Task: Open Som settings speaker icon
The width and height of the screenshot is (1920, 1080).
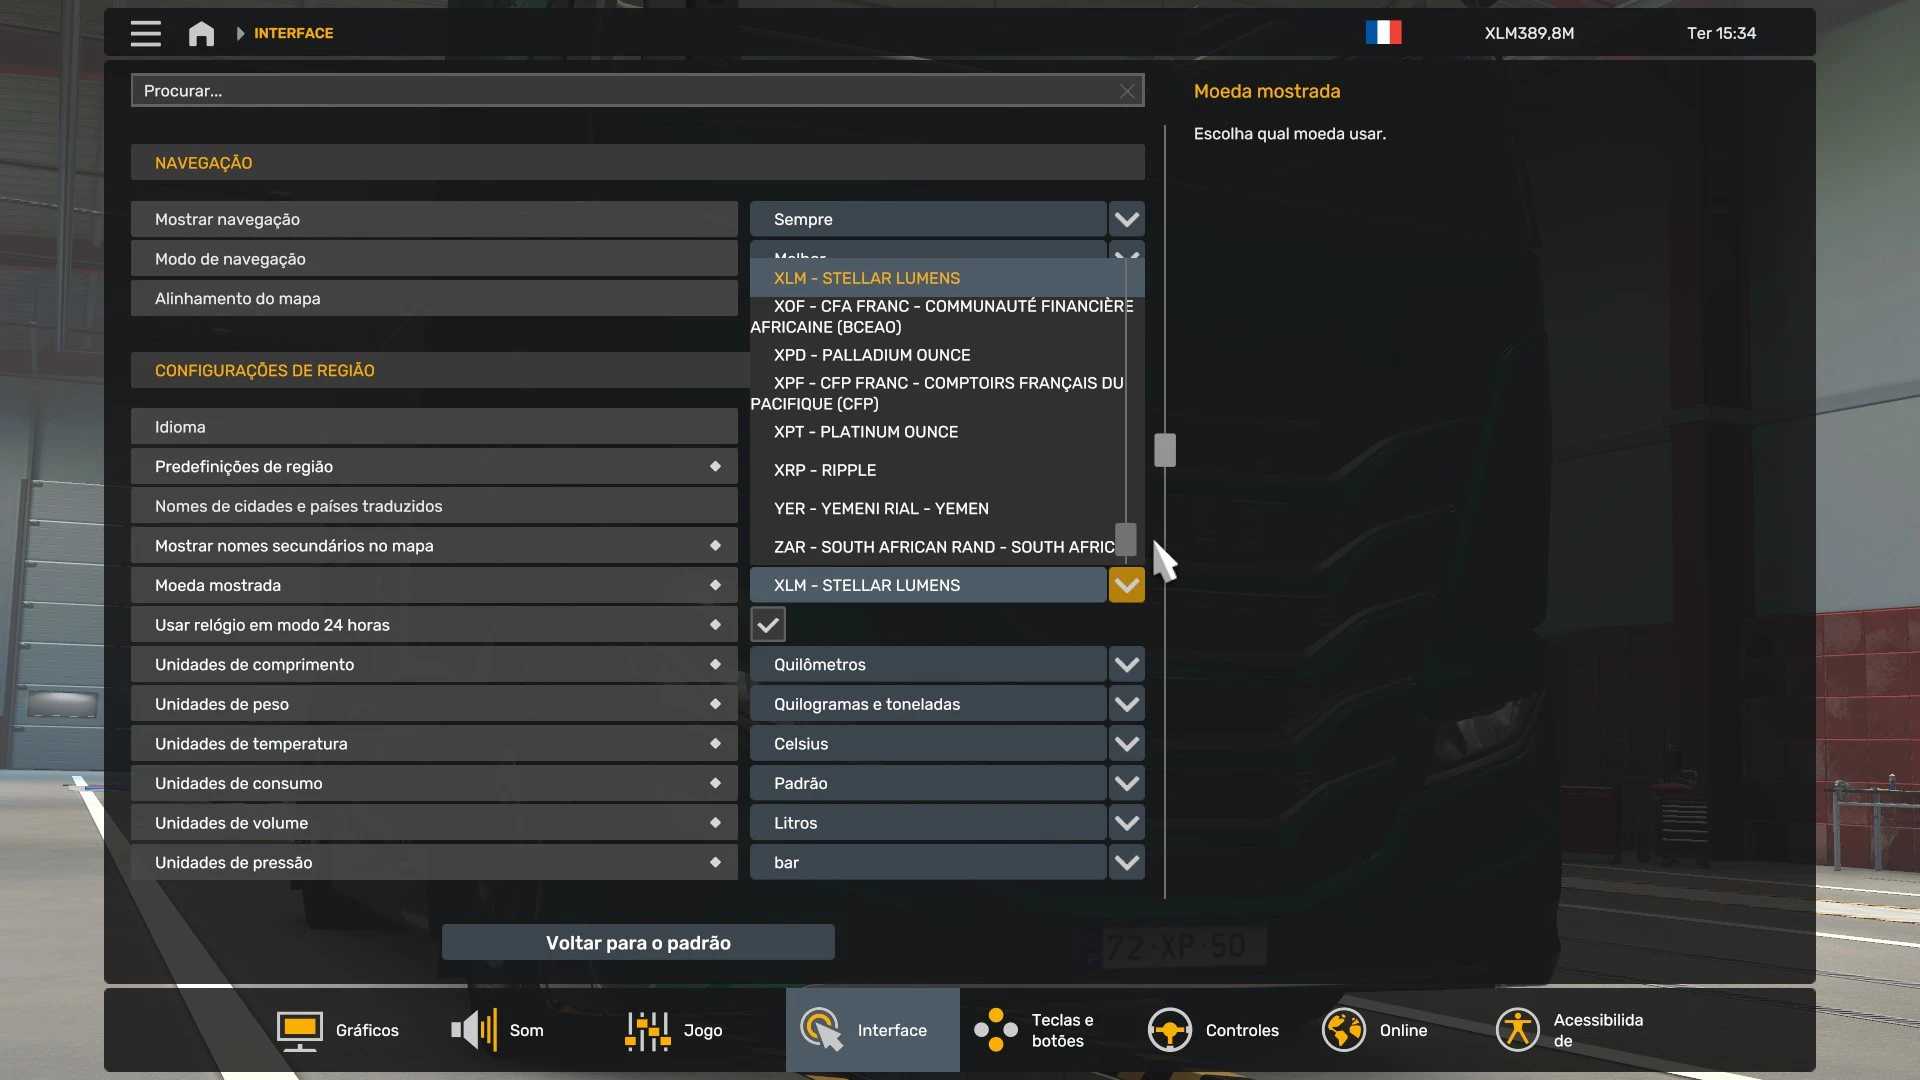Action: (474, 1030)
